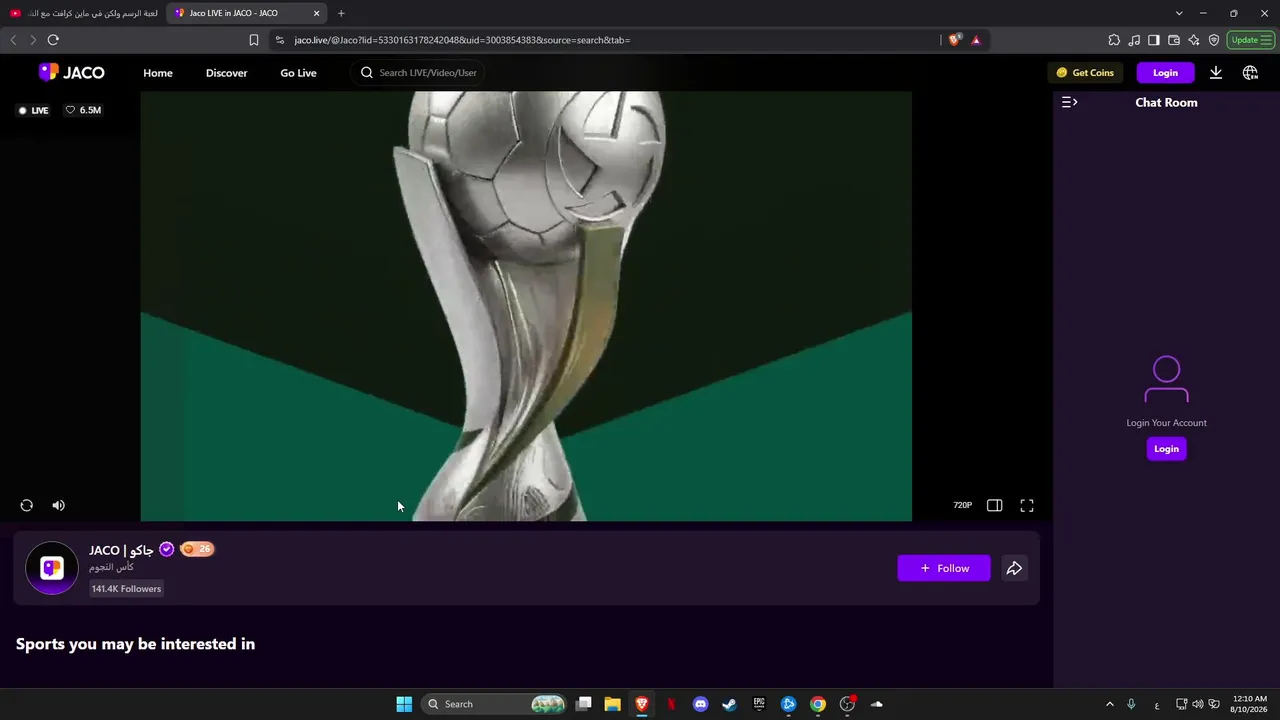Click the channel name JACO | جاكو

(121, 550)
